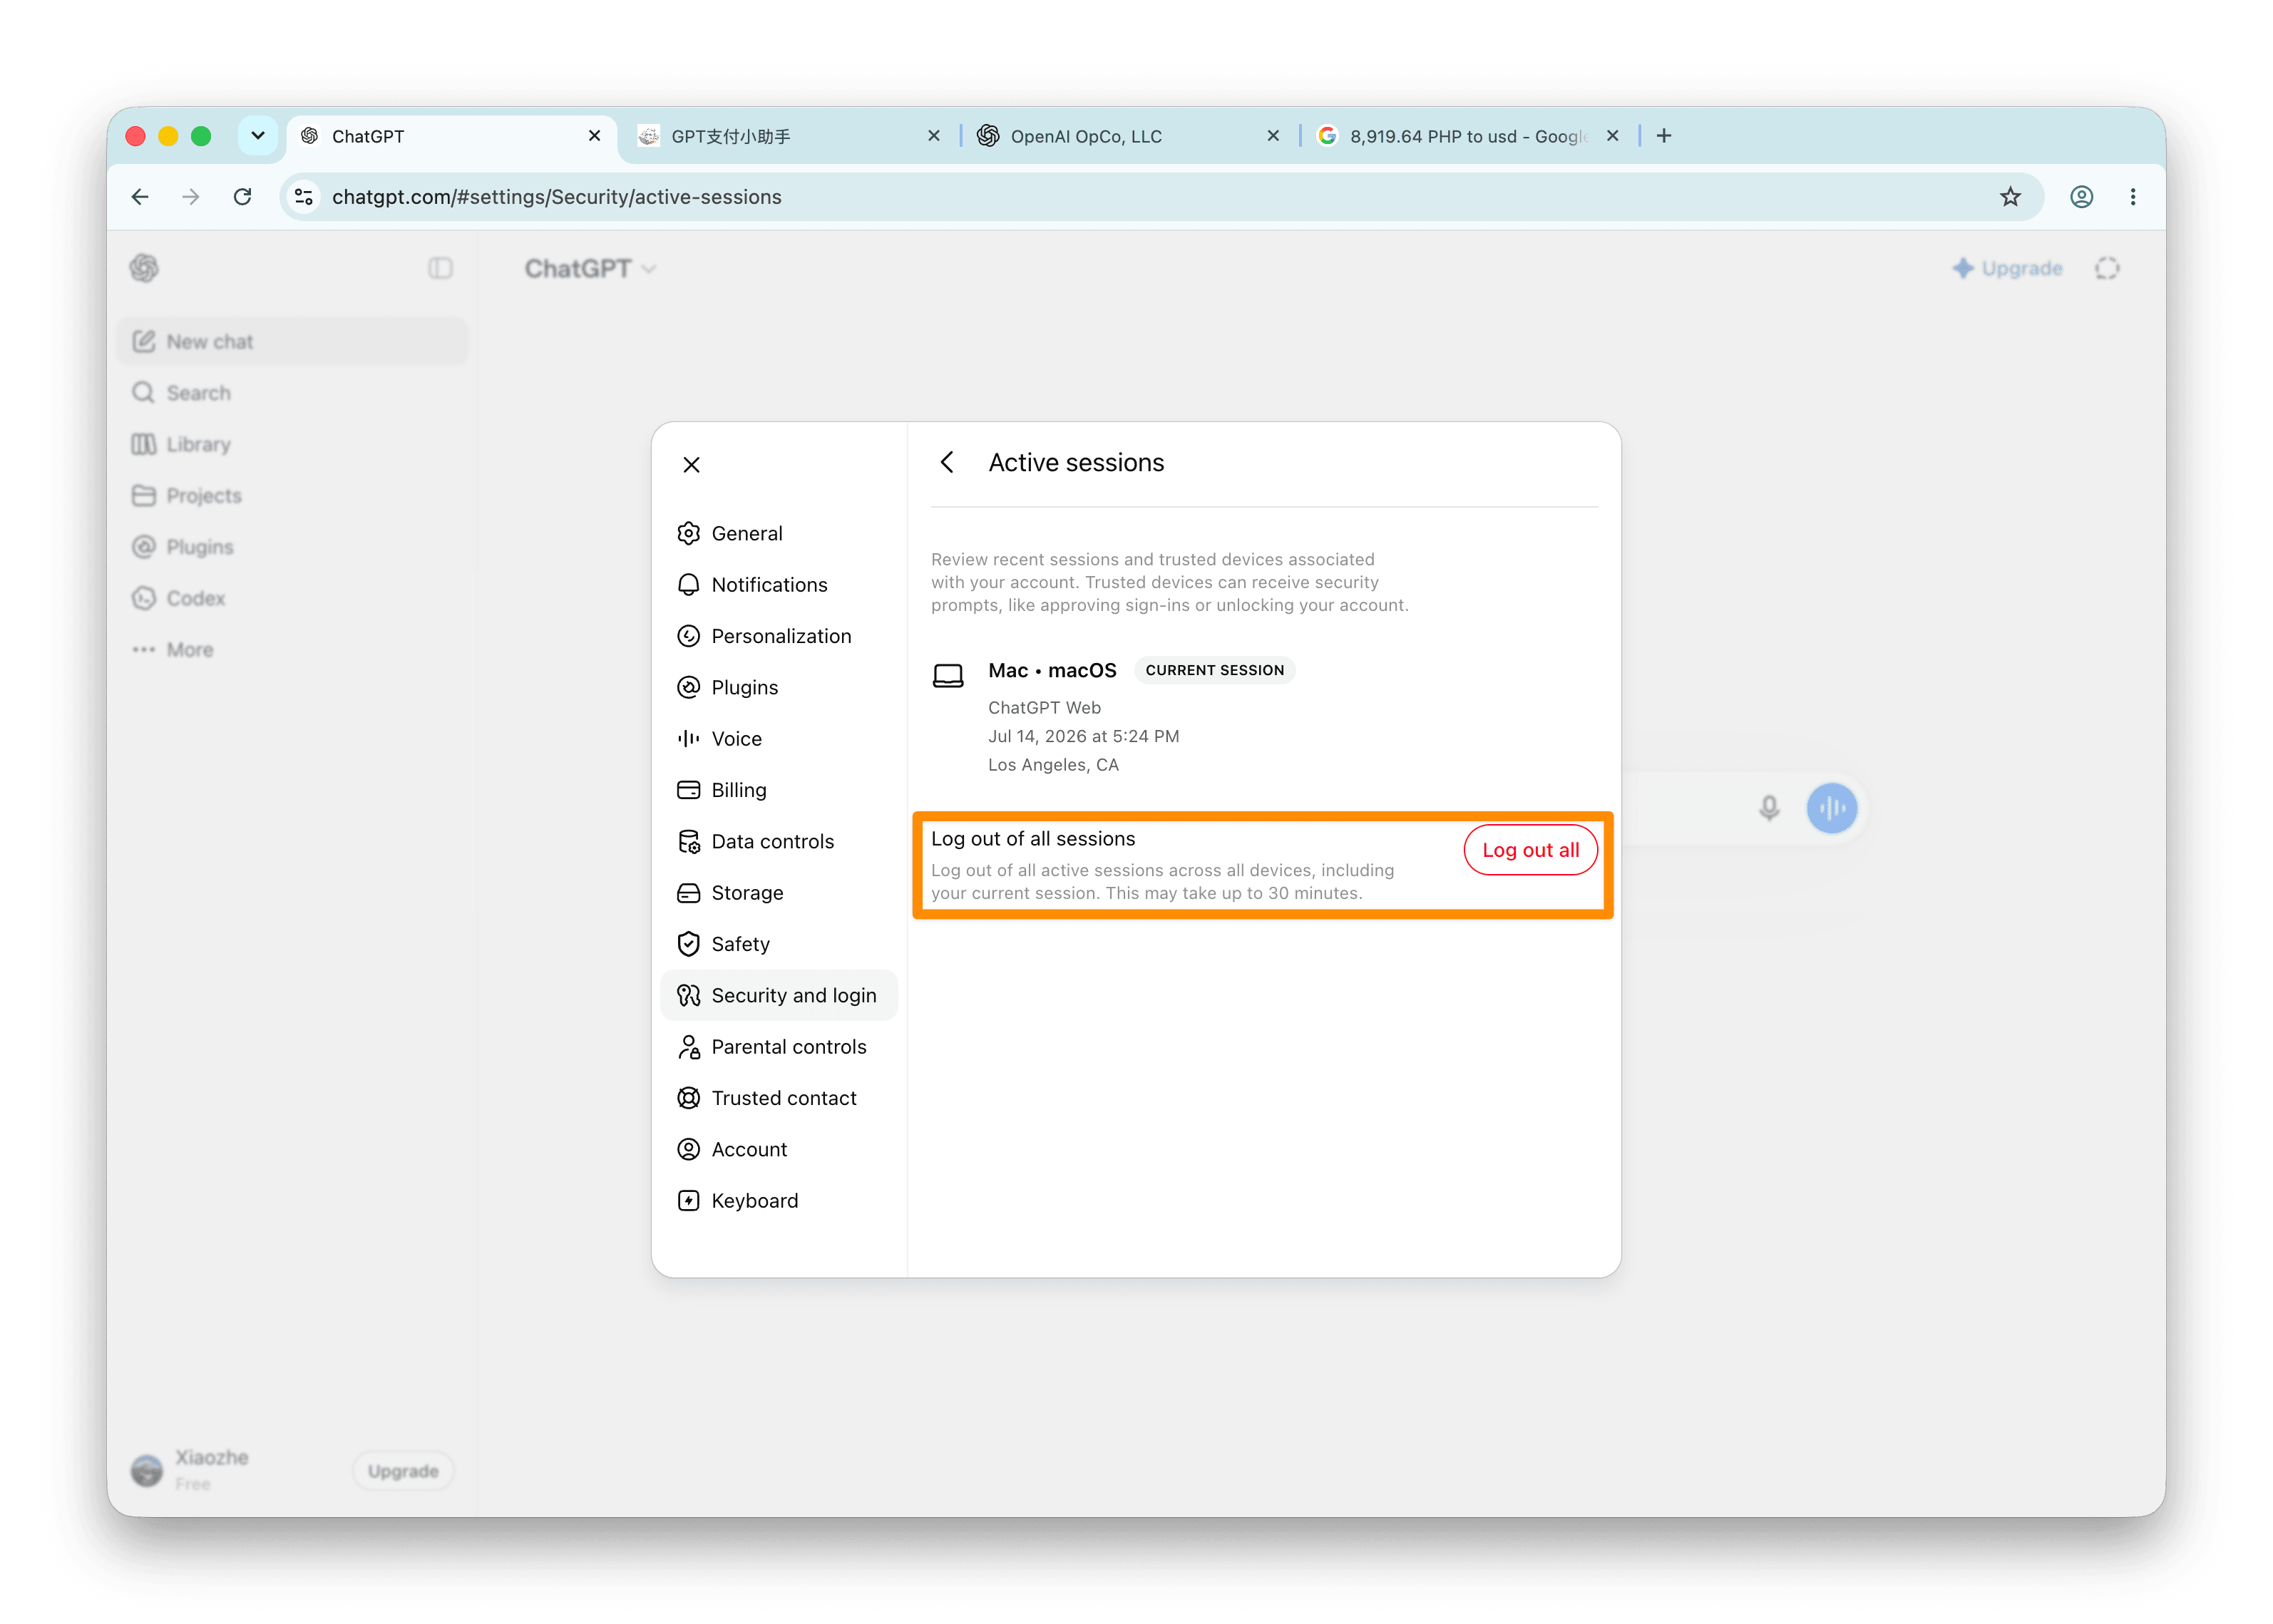Open Projects in the sidebar
Image resolution: width=2273 pixels, height=1624 pixels.
point(293,495)
